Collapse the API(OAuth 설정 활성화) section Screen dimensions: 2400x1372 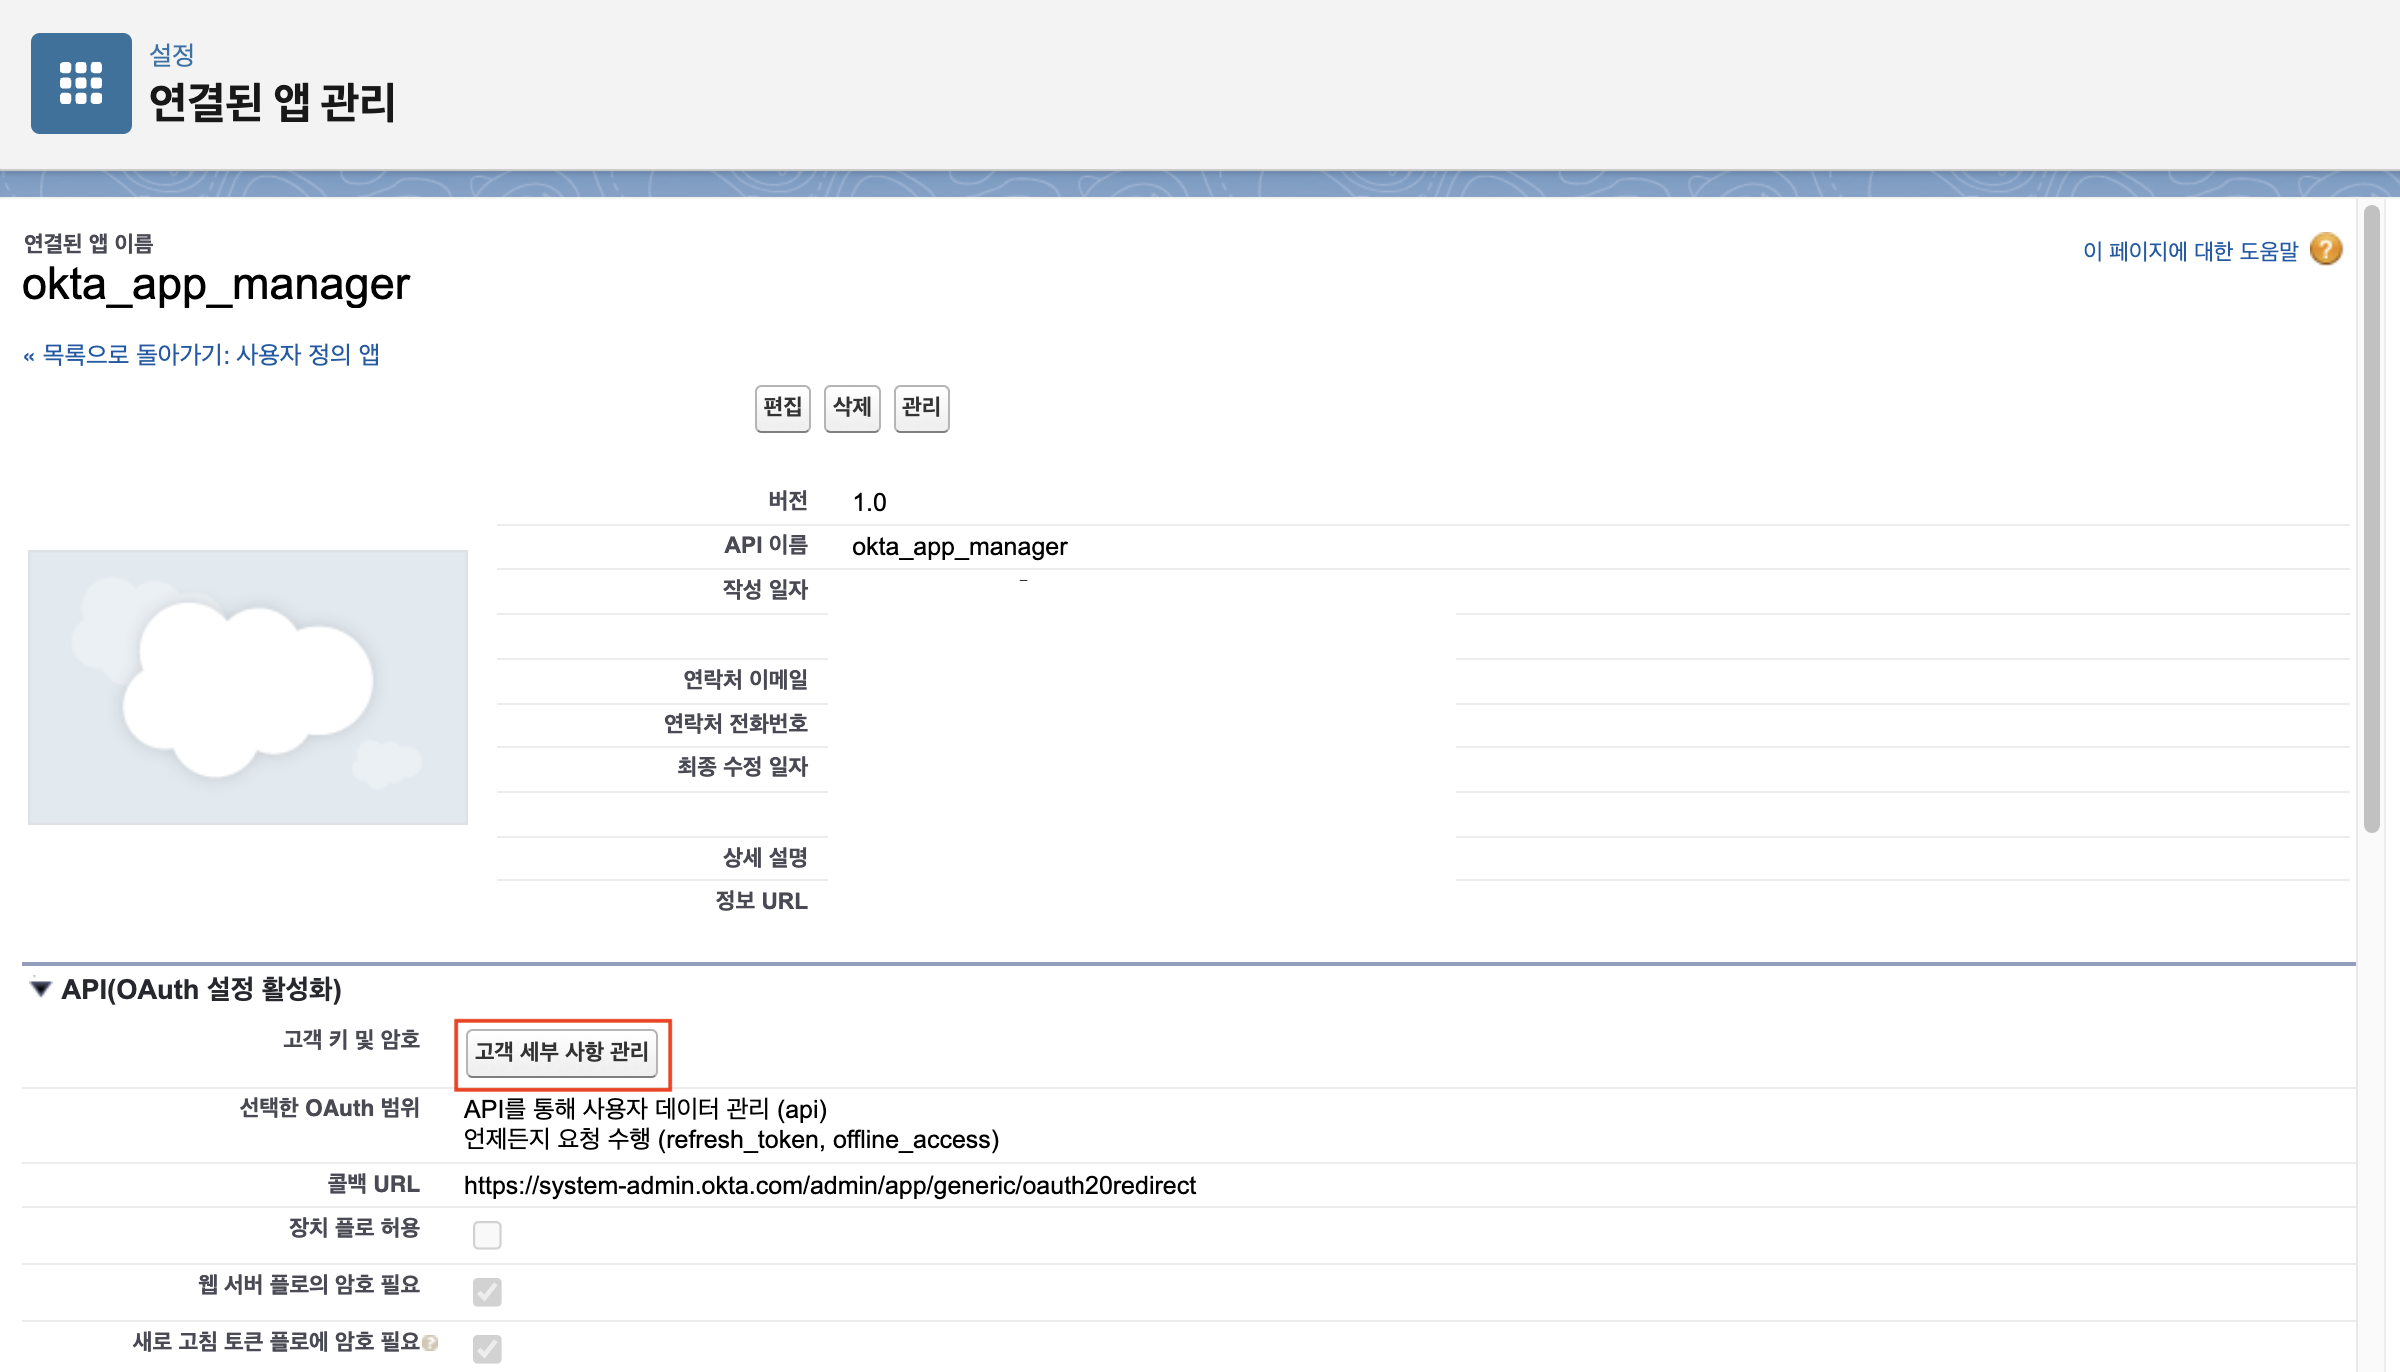click(40, 989)
